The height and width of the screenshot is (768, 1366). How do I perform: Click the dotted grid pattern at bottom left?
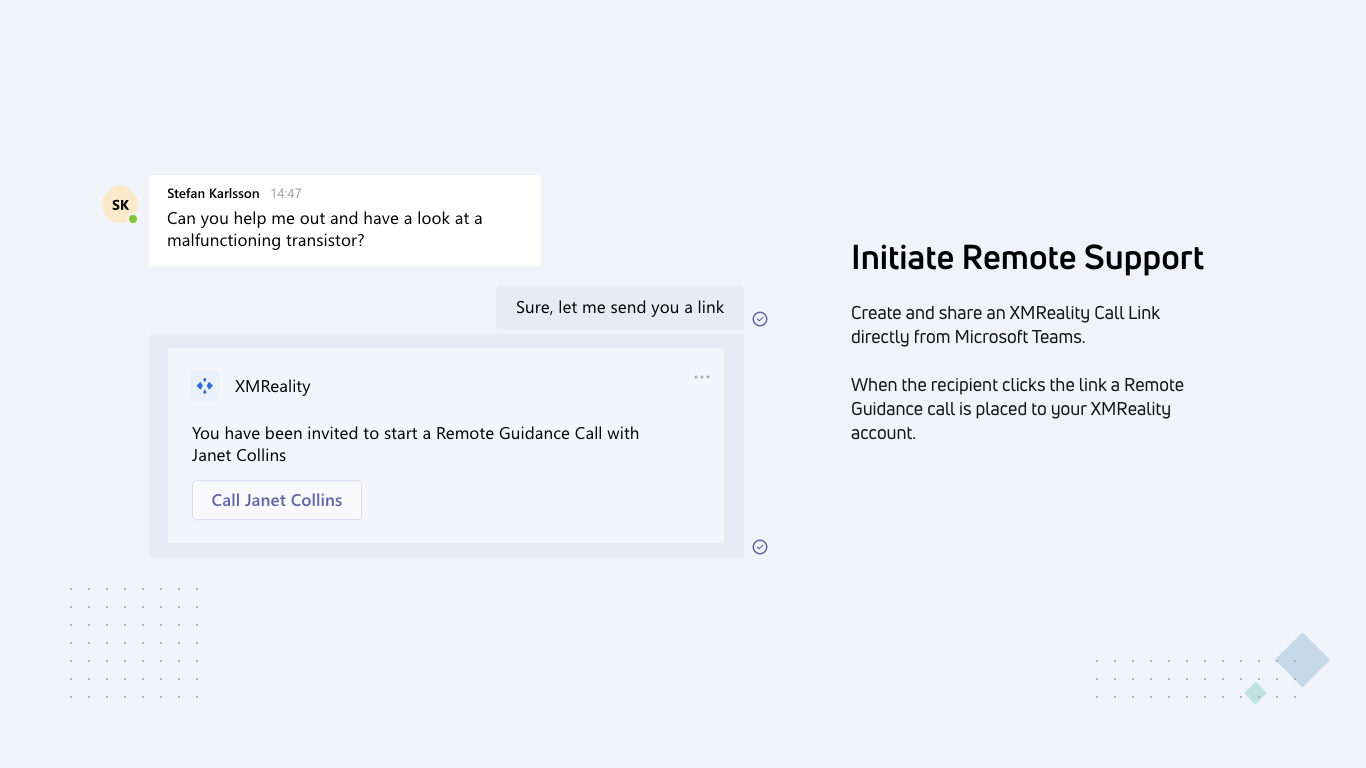(134, 643)
